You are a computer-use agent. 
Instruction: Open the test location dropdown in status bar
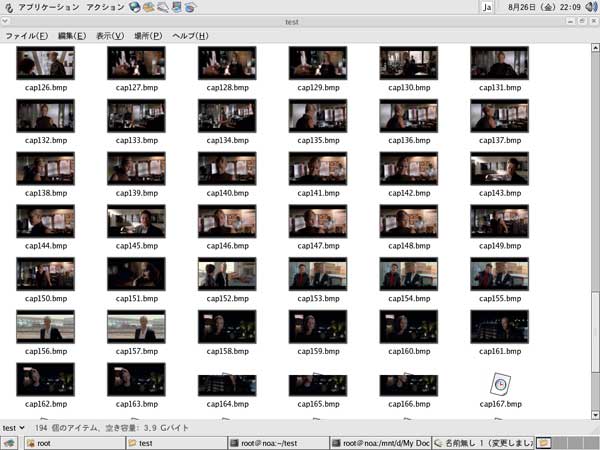pyautogui.click(x=13, y=428)
